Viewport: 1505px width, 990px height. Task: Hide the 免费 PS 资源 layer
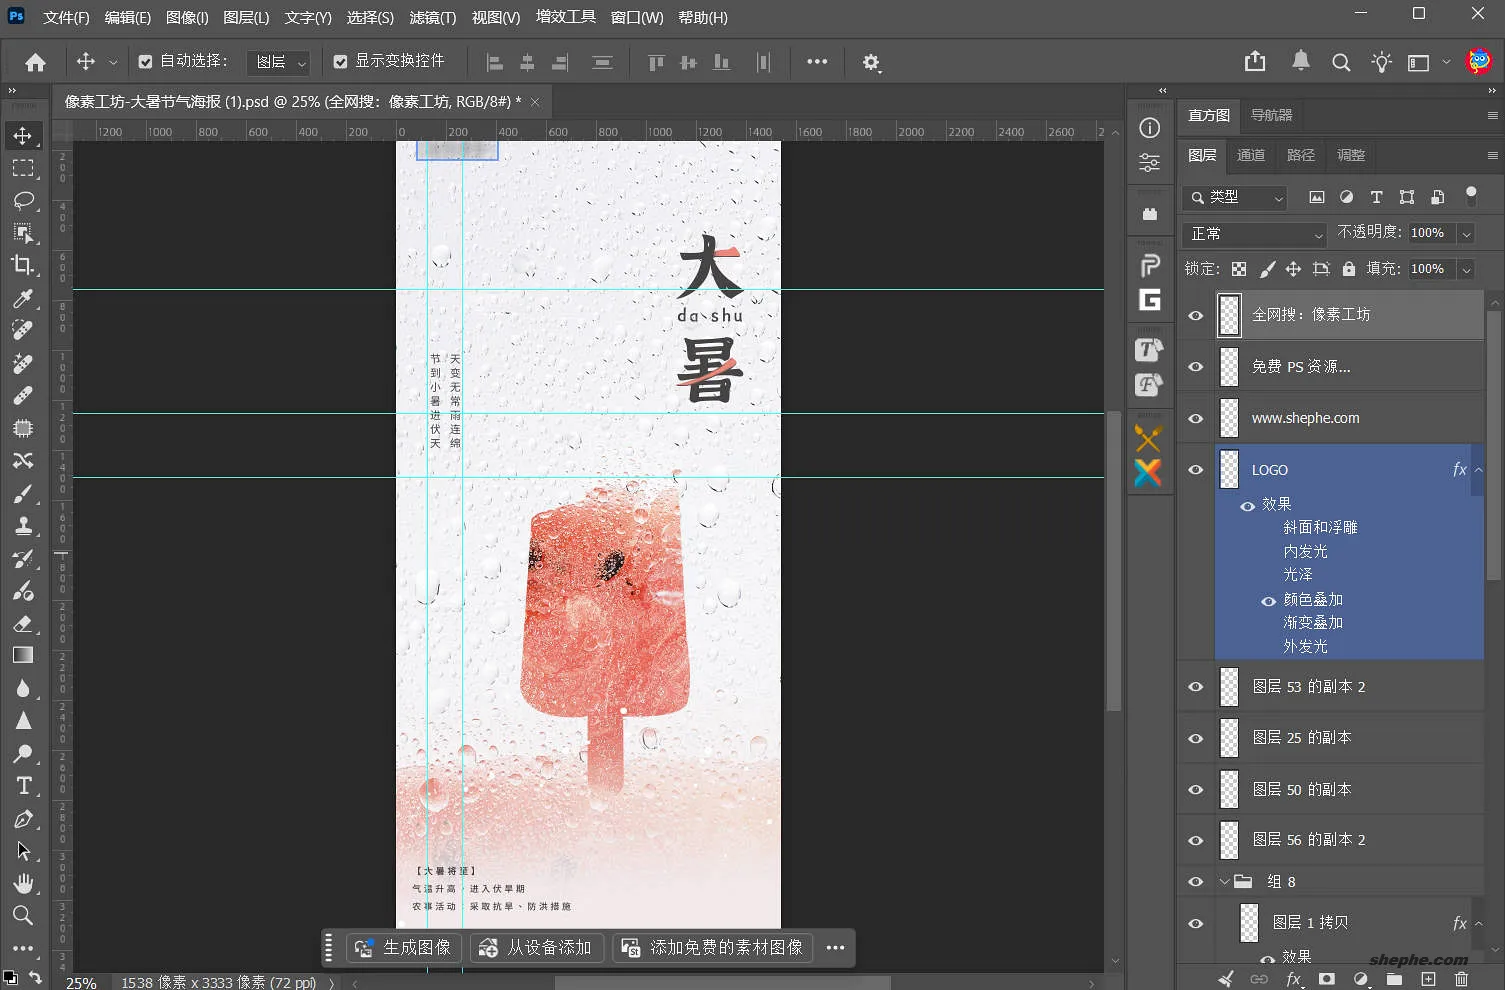coord(1196,367)
